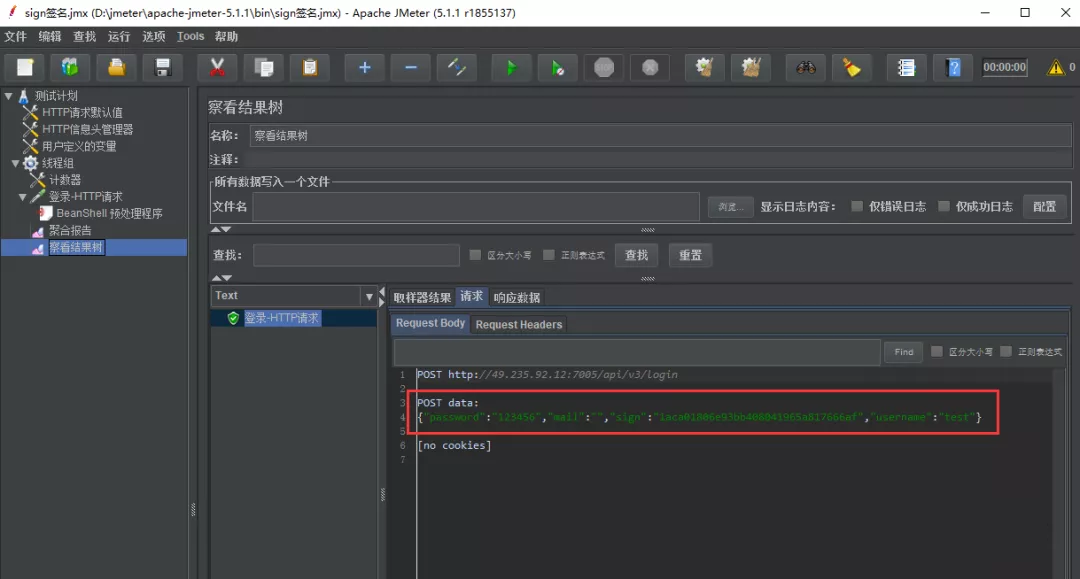Click the New test plan icon

point(25,67)
